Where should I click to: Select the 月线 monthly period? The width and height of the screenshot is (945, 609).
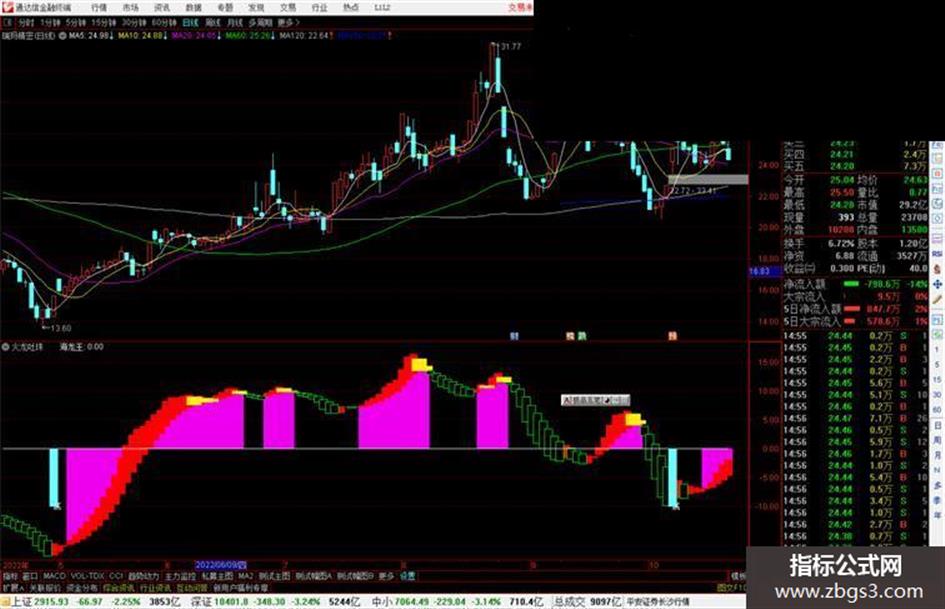(x=235, y=22)
